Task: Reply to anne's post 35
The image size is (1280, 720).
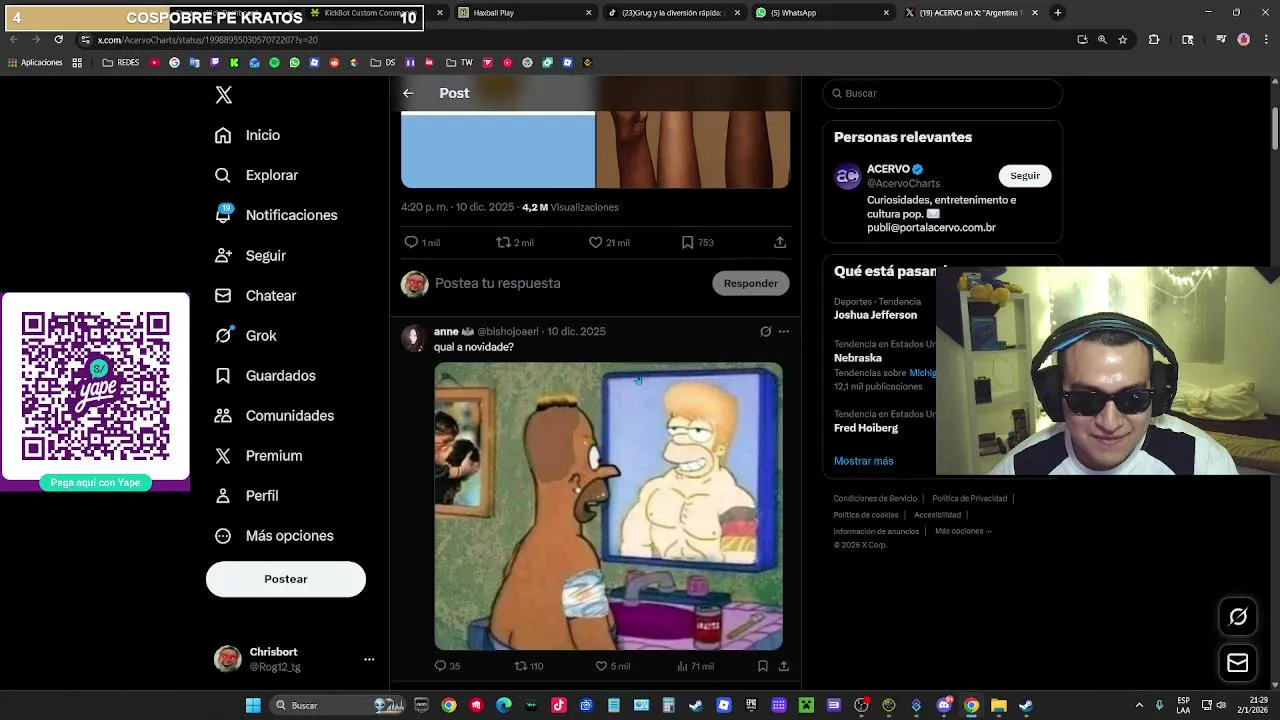Action: point(447,666)
